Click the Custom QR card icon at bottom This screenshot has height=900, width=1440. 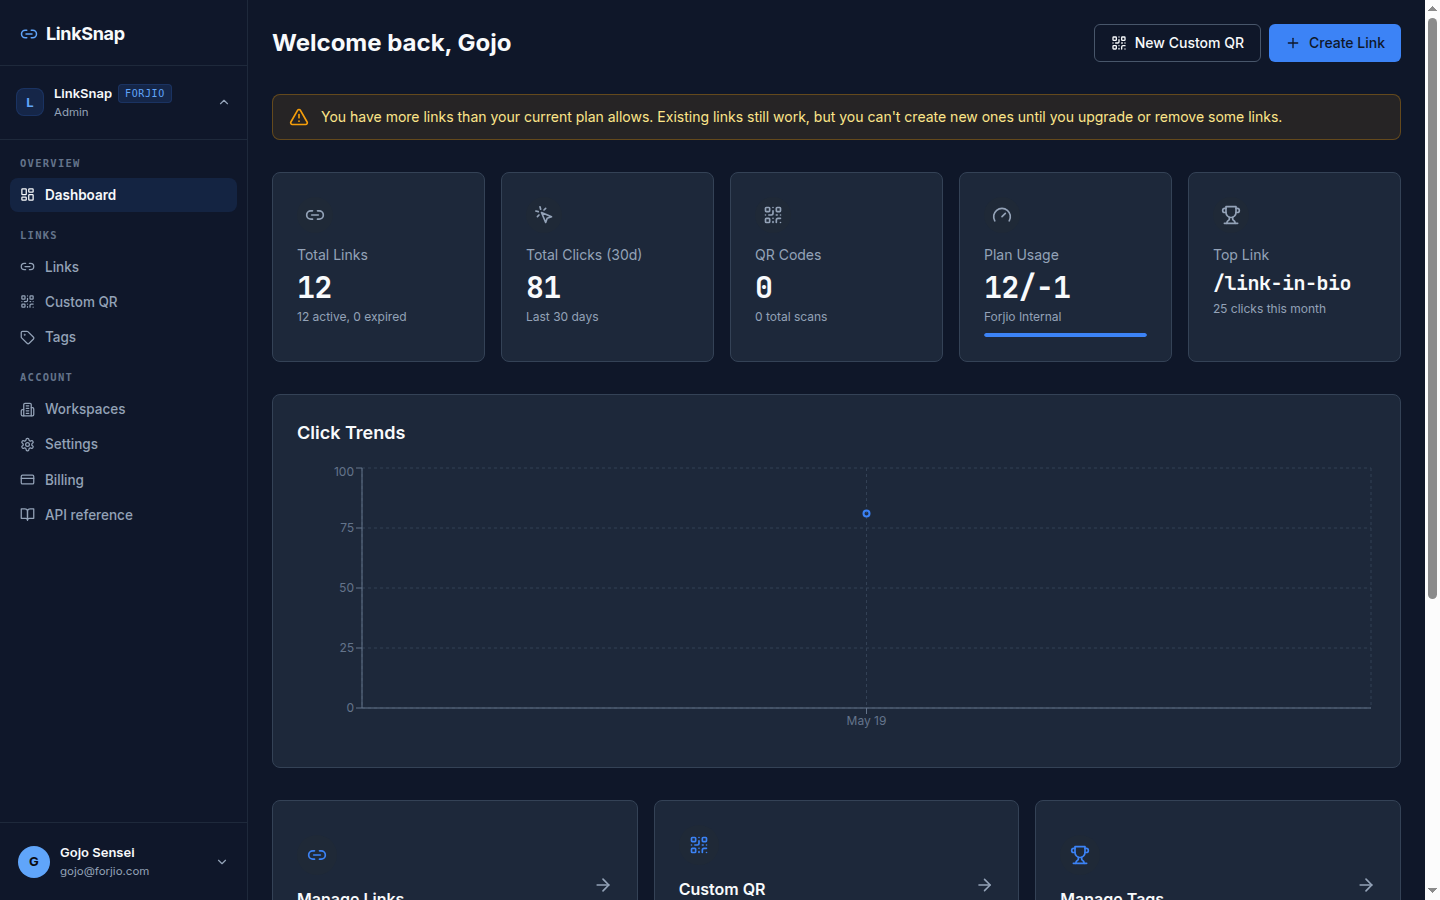point(699,845)
